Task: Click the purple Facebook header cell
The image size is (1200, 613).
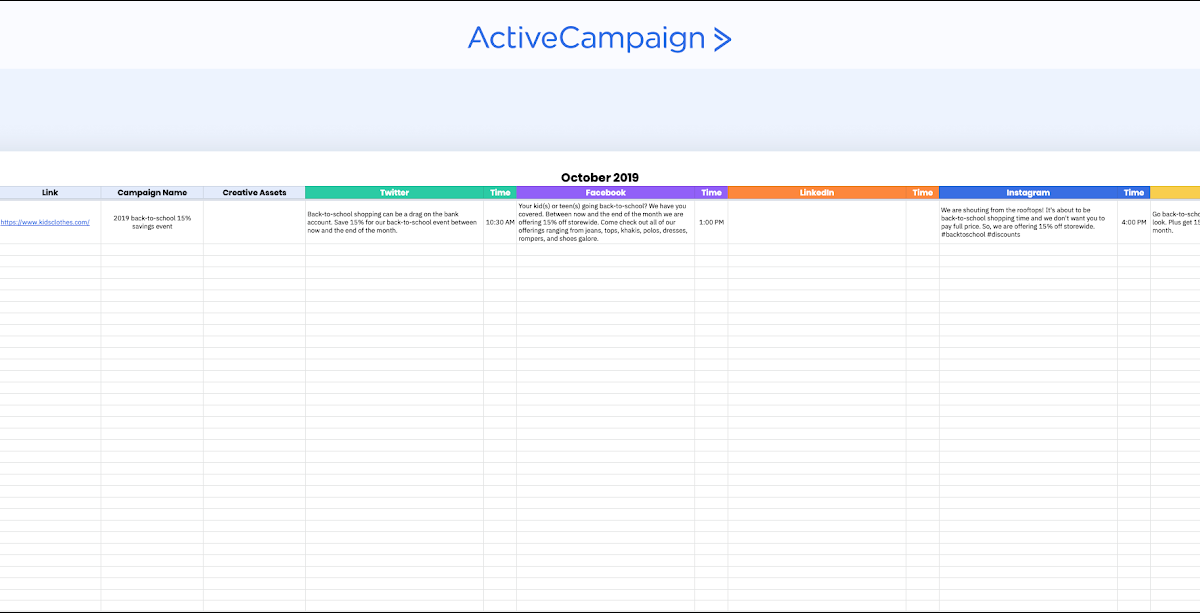Action: click(x=605, y=193)
